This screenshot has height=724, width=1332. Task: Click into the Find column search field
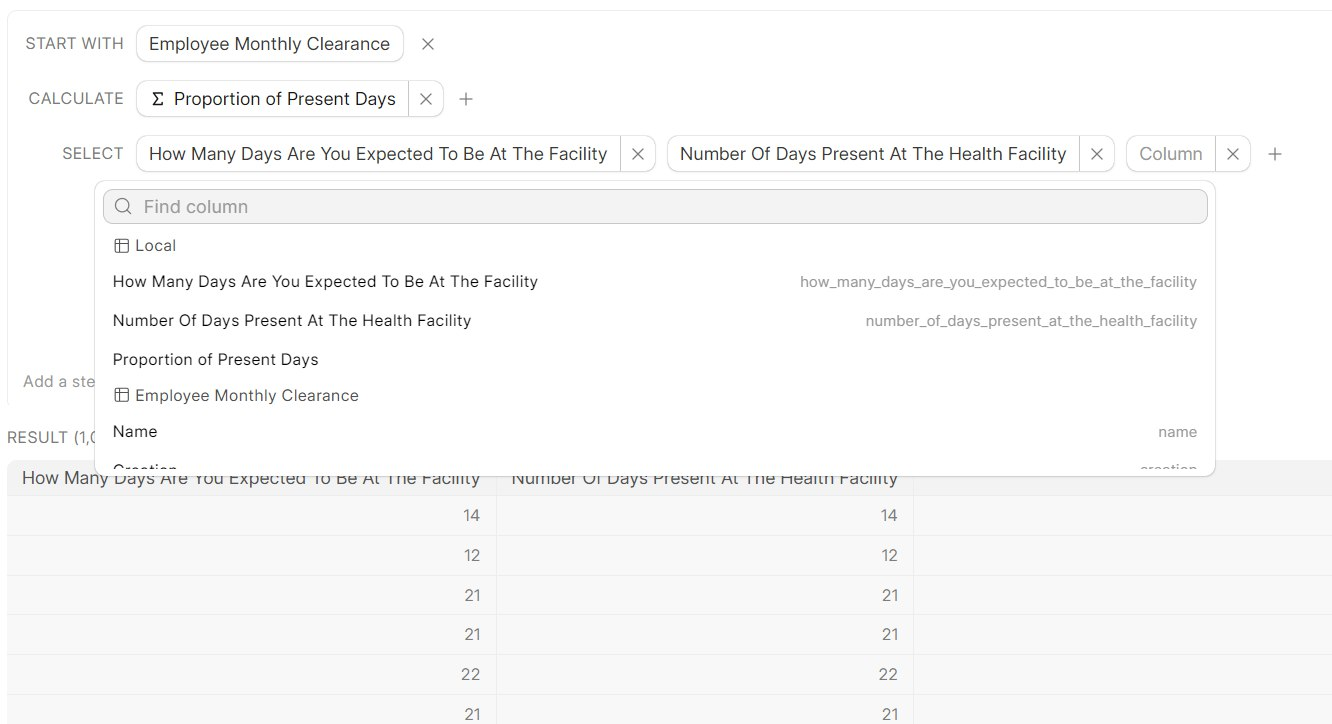coord(400,206)
